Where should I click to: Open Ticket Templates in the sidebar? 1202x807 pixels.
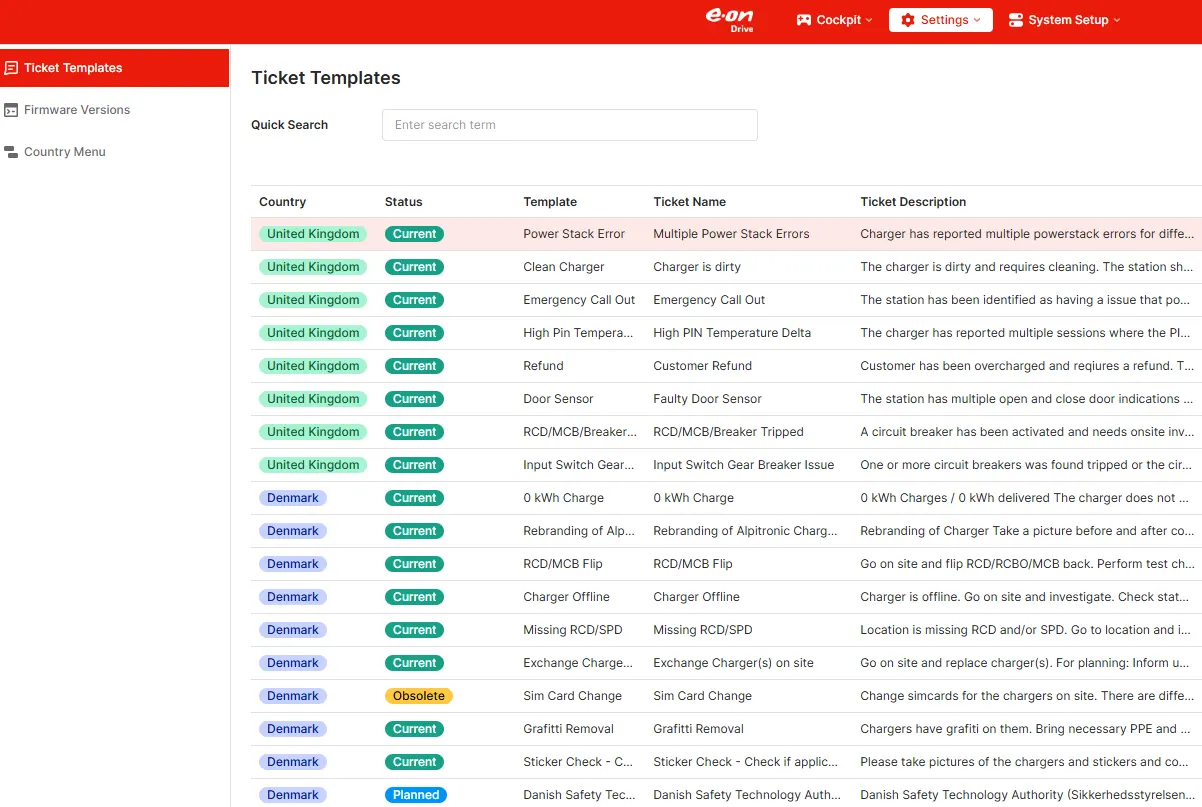pyautogui.click(x=114, y=68)
